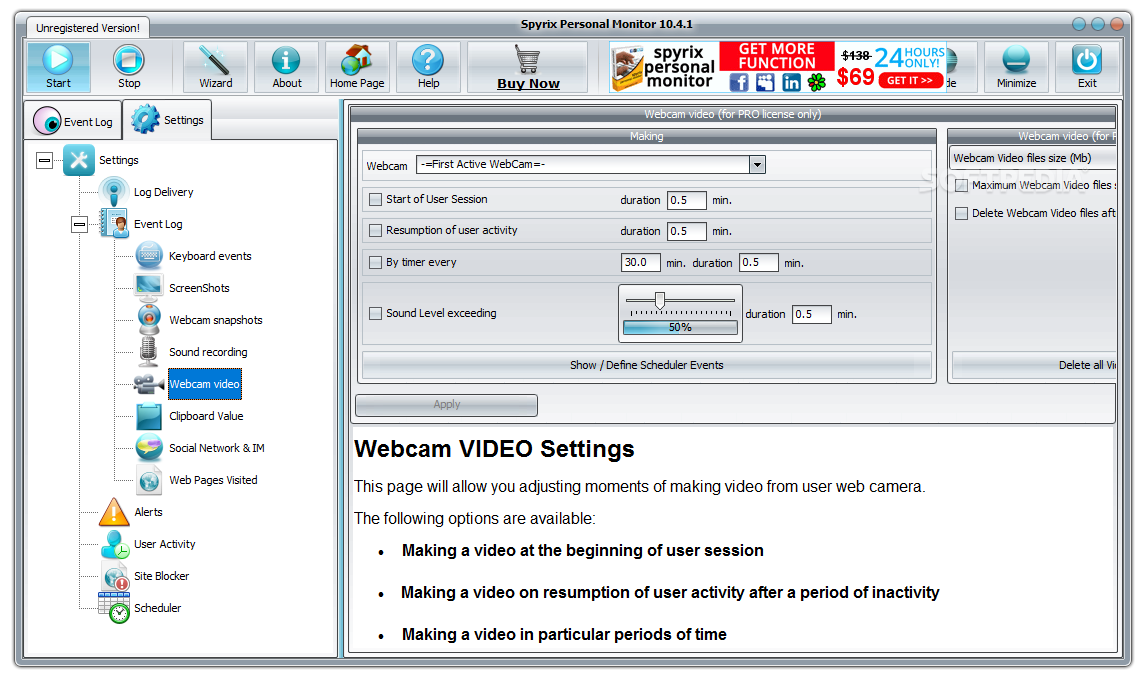The image size is (1147, 678).
Task: Click the Webcam VIDEO Settings heading
Action: pyautogui.click(x=494, y=448)
